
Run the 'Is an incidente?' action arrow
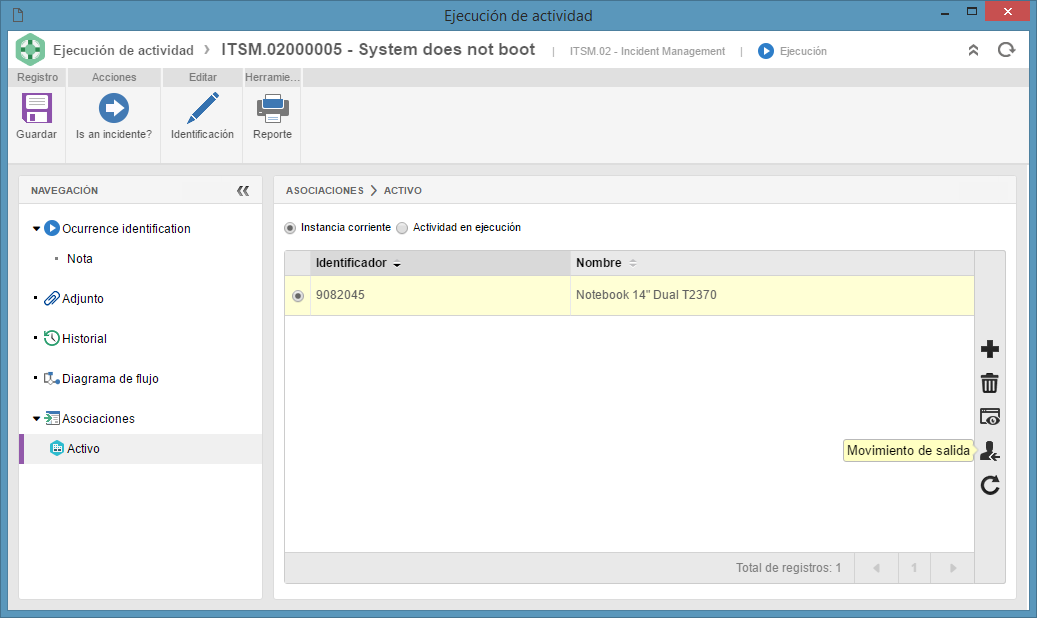click(114, 108)
